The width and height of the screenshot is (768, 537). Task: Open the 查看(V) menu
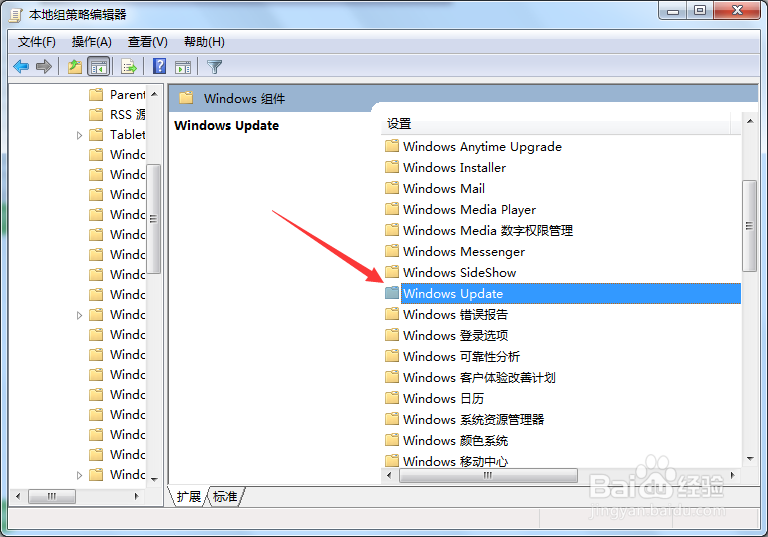147,42
